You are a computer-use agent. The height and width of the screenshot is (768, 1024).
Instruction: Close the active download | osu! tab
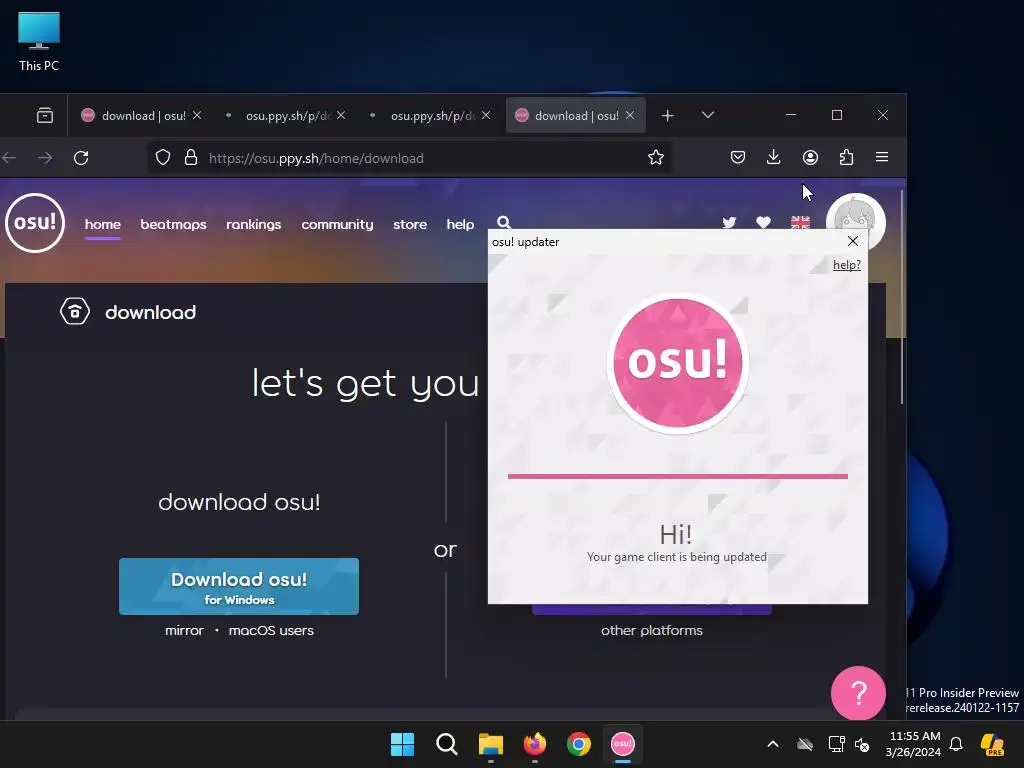point(630,115)
